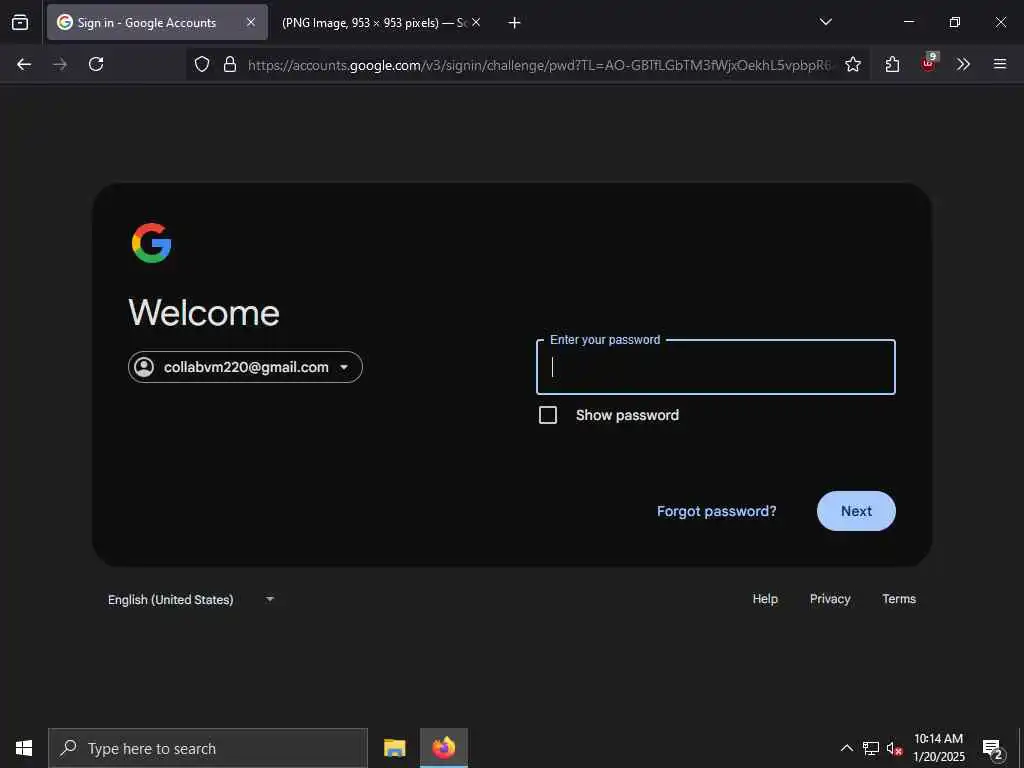This screenshot has width=1024, height=768.
Task: Open the Terms link
Action: pos(899,599)
